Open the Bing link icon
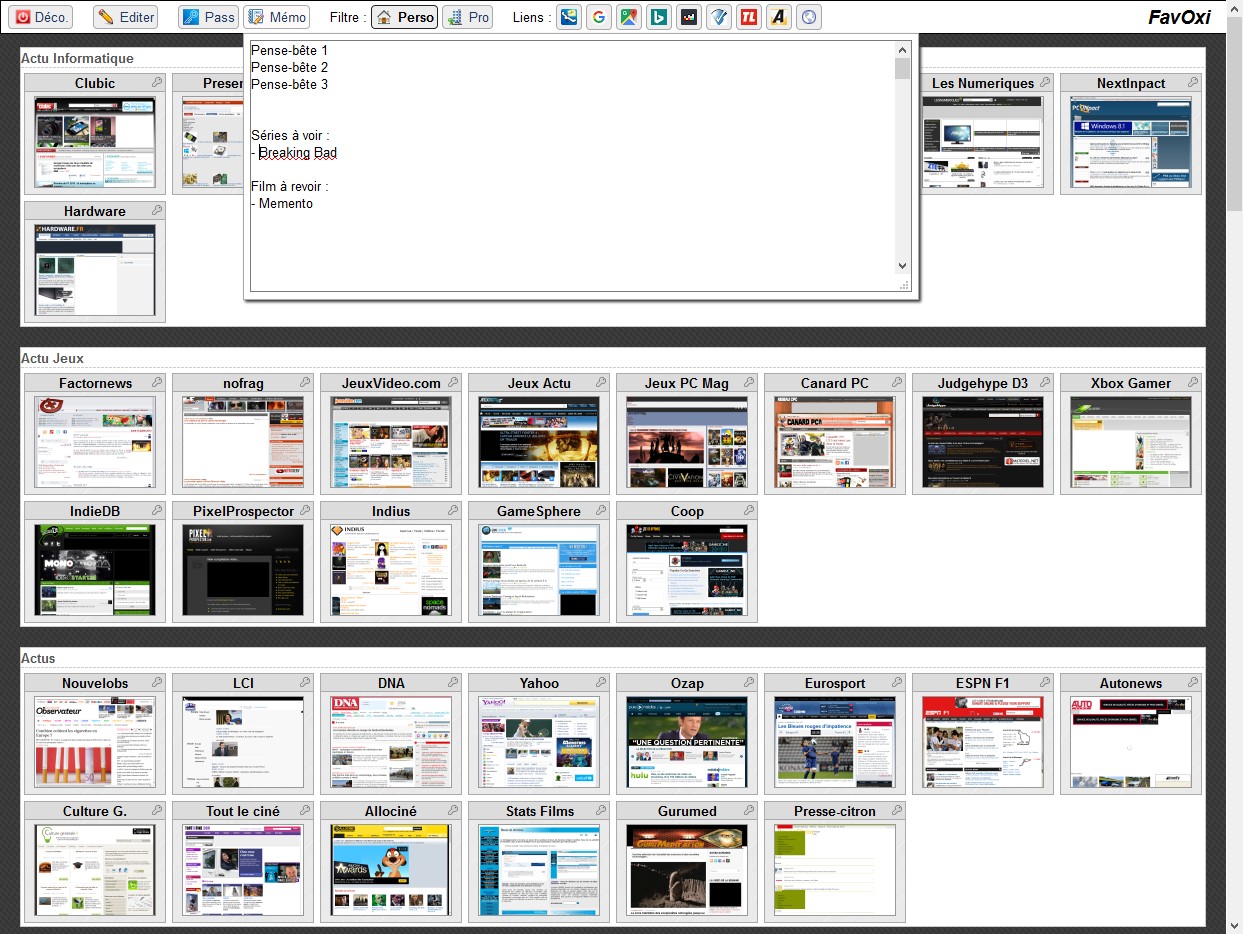This screenshot has height=934, width=1243. (659, 17)
